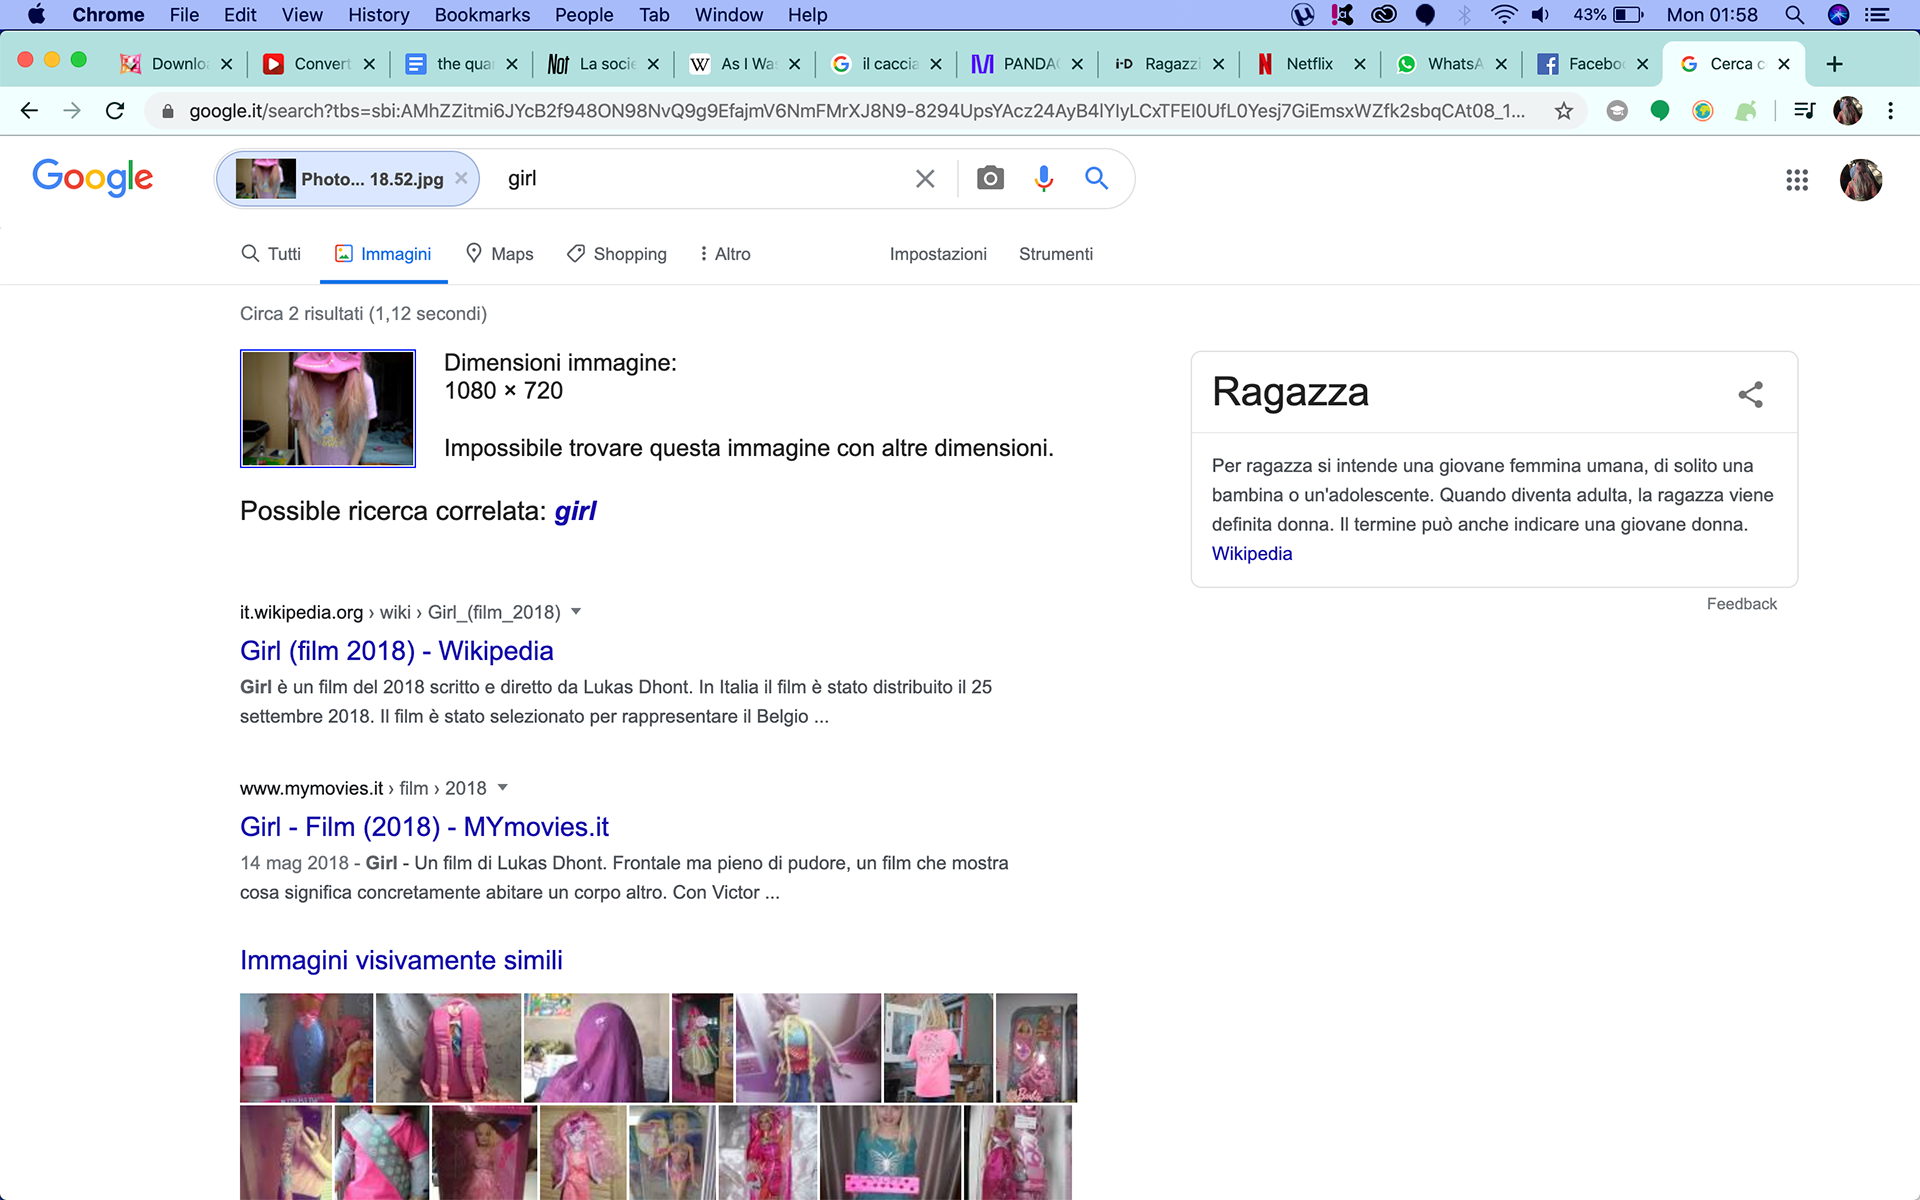Click the browser address bar
Viewport: 1920px width, 1200px height.
tap(855, 111)
